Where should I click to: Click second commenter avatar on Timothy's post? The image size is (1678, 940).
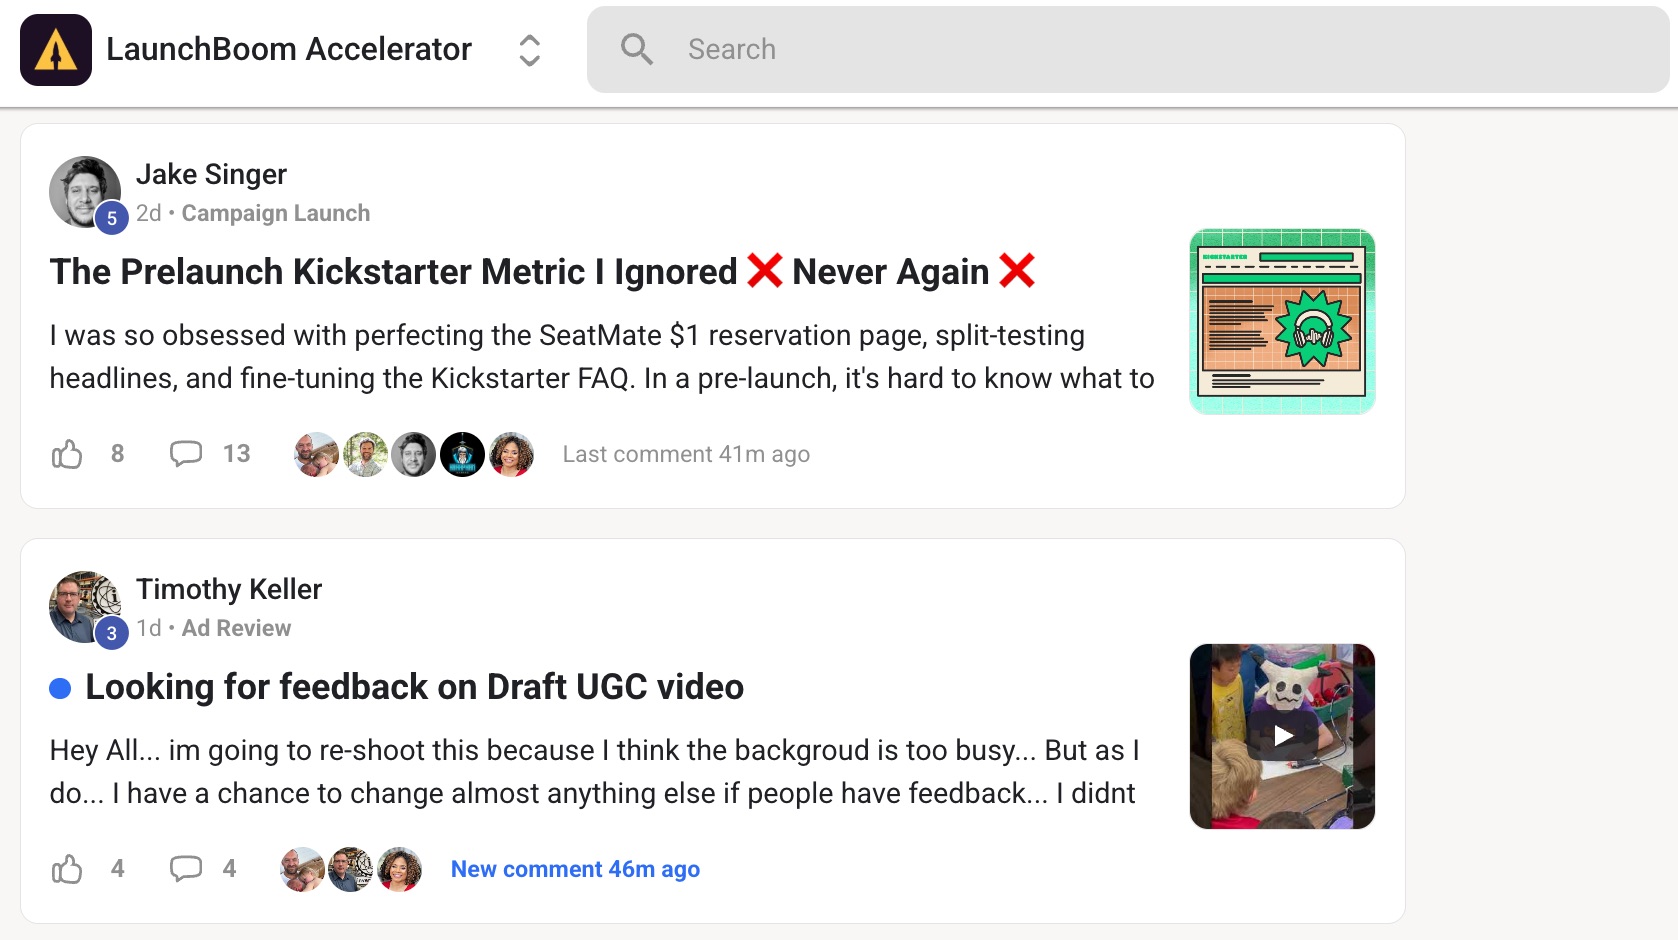(x=351, y=869)
